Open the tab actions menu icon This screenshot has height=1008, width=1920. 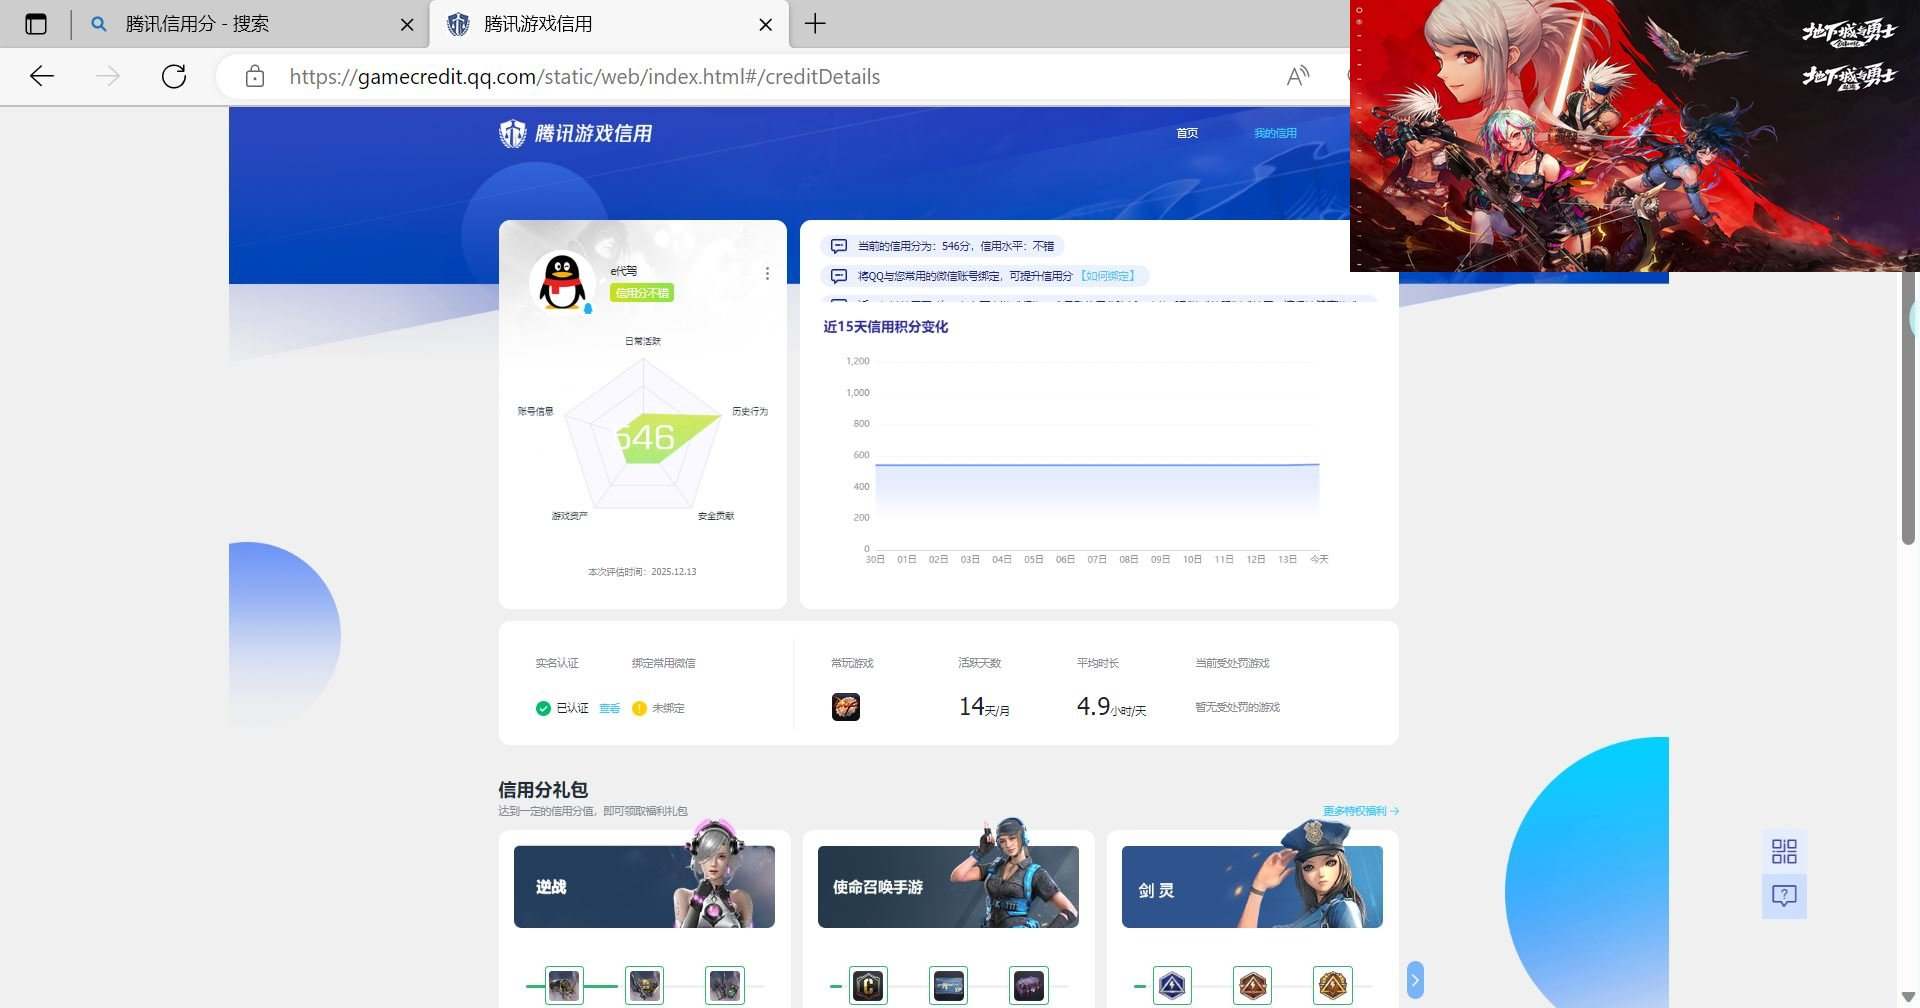click(36, 24)
